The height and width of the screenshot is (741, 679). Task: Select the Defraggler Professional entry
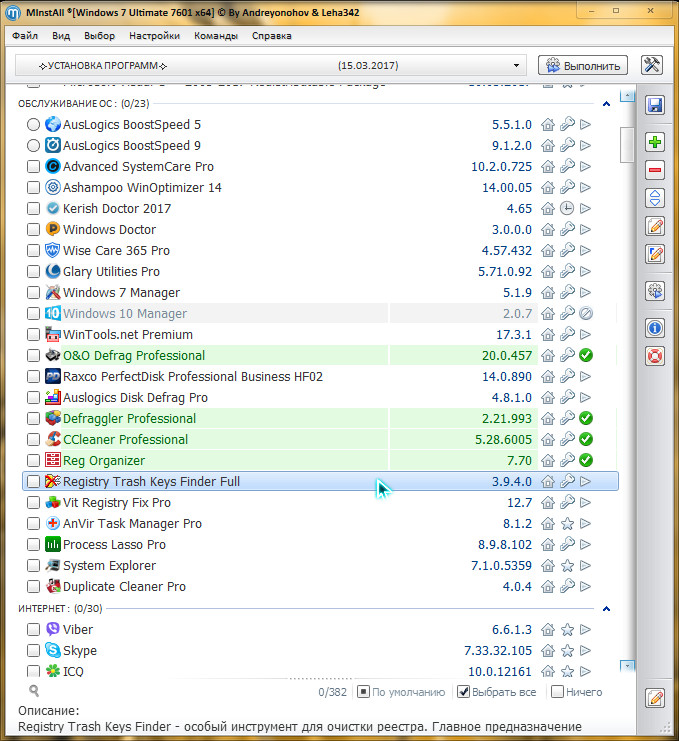pos(320,419)
